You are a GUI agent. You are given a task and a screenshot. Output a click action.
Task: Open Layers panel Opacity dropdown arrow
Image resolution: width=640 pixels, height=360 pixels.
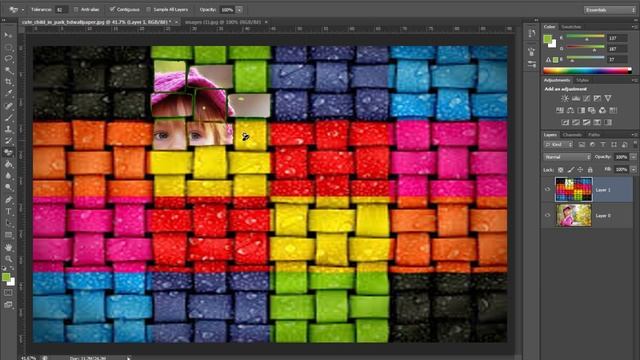(633, 157)
